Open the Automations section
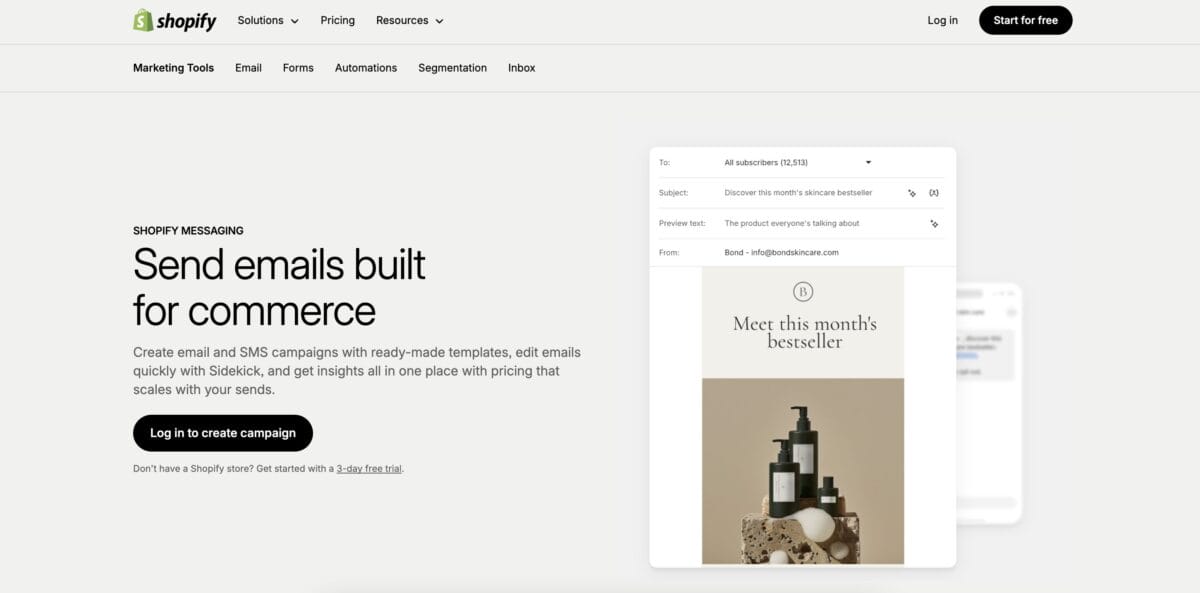The width and height of the screenshot is (1200, 593). coord(365,67)
